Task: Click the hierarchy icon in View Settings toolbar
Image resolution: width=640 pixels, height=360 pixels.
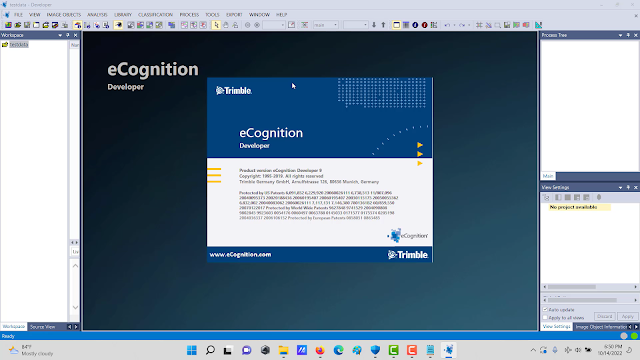Action: click(546, 198)
